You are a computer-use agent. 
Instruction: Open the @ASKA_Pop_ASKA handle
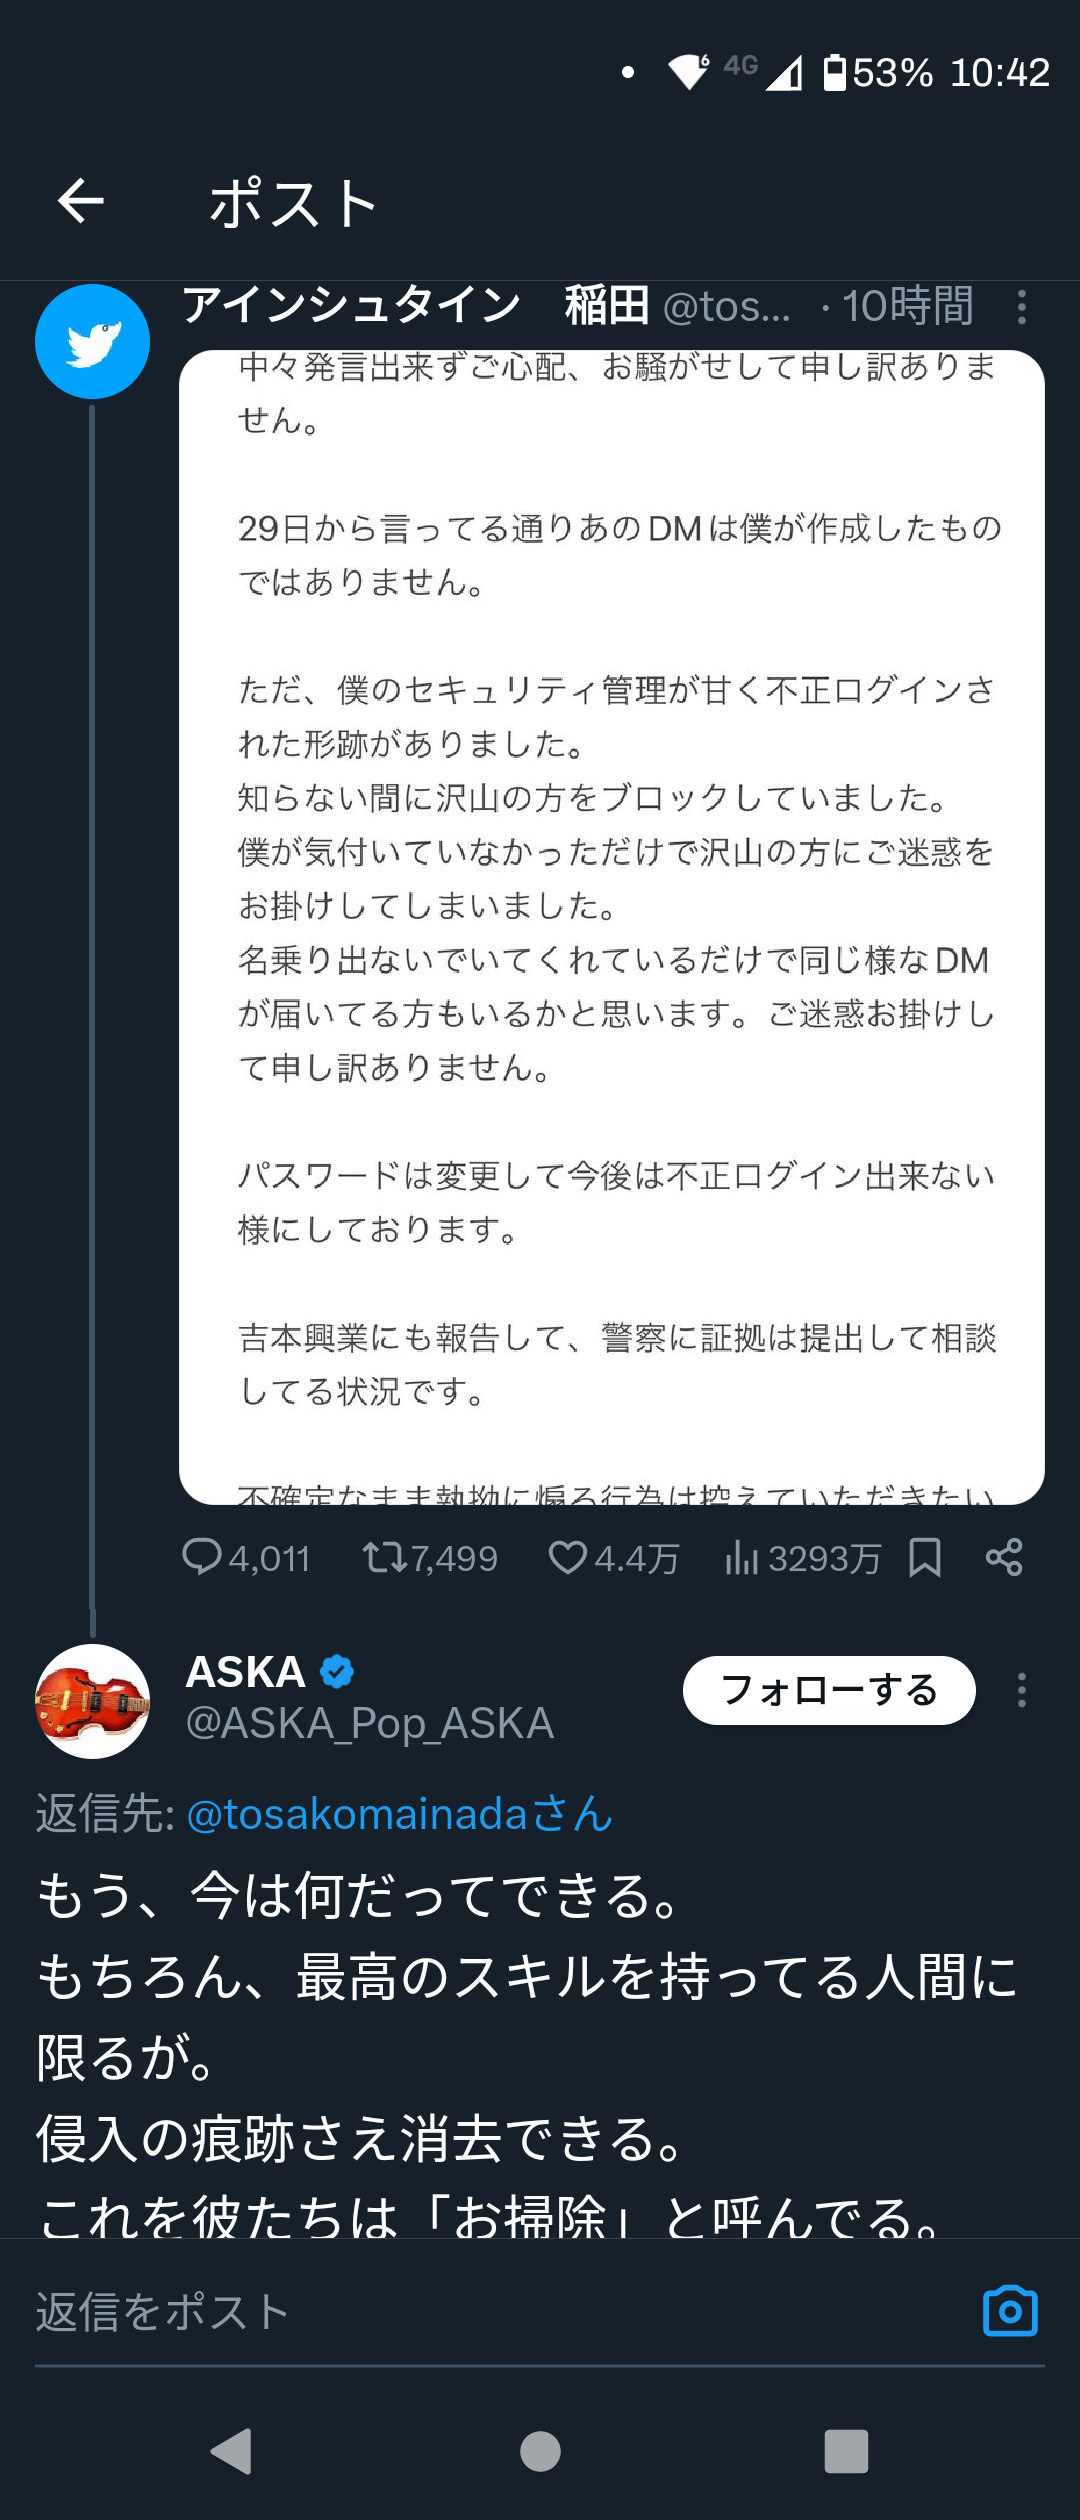tap(370, 1723)
